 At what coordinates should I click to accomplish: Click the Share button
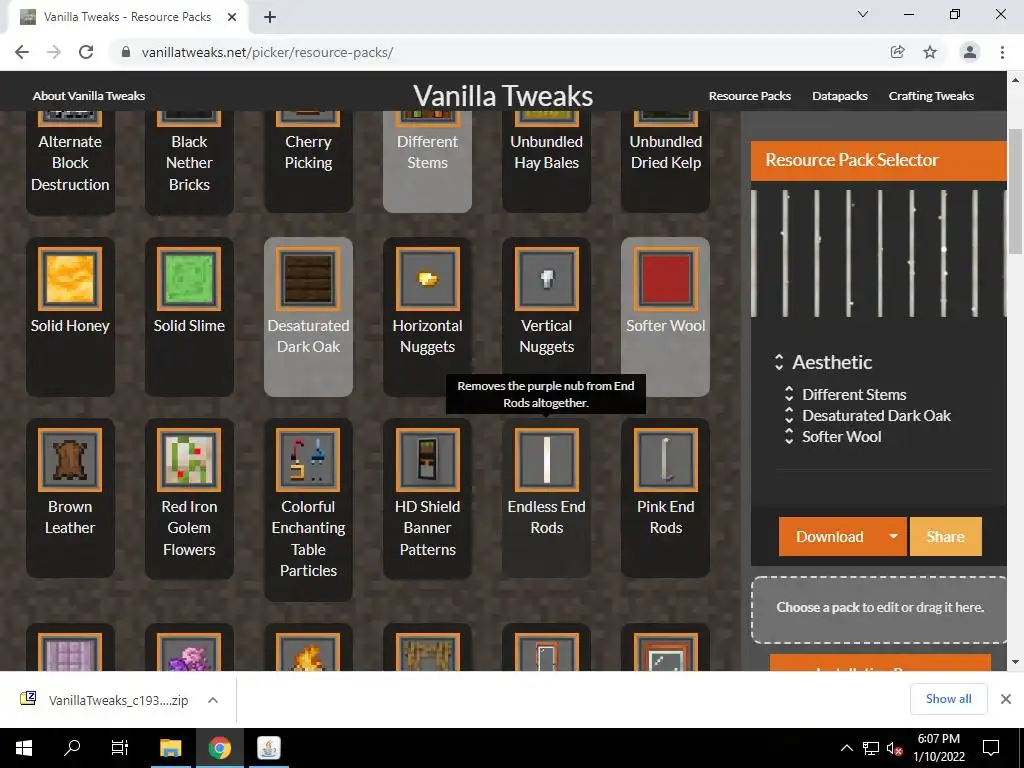945,536
